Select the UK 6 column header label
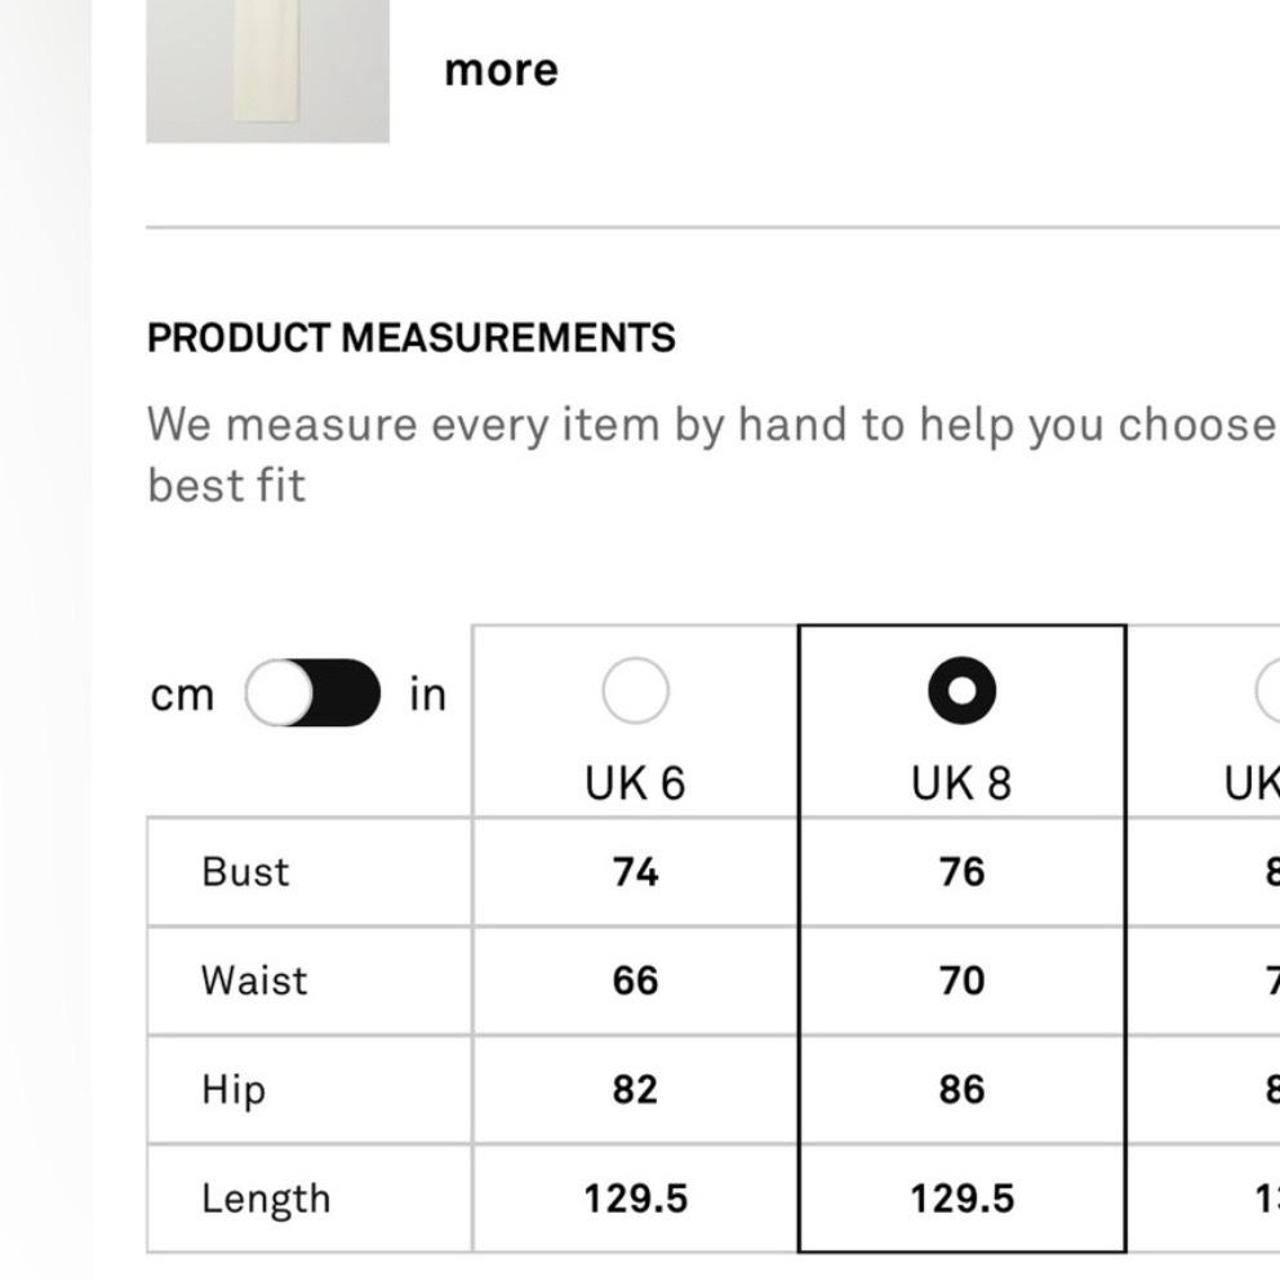Image resolution: width=1280 pixels, height=1280 pixels. point(635,783)
